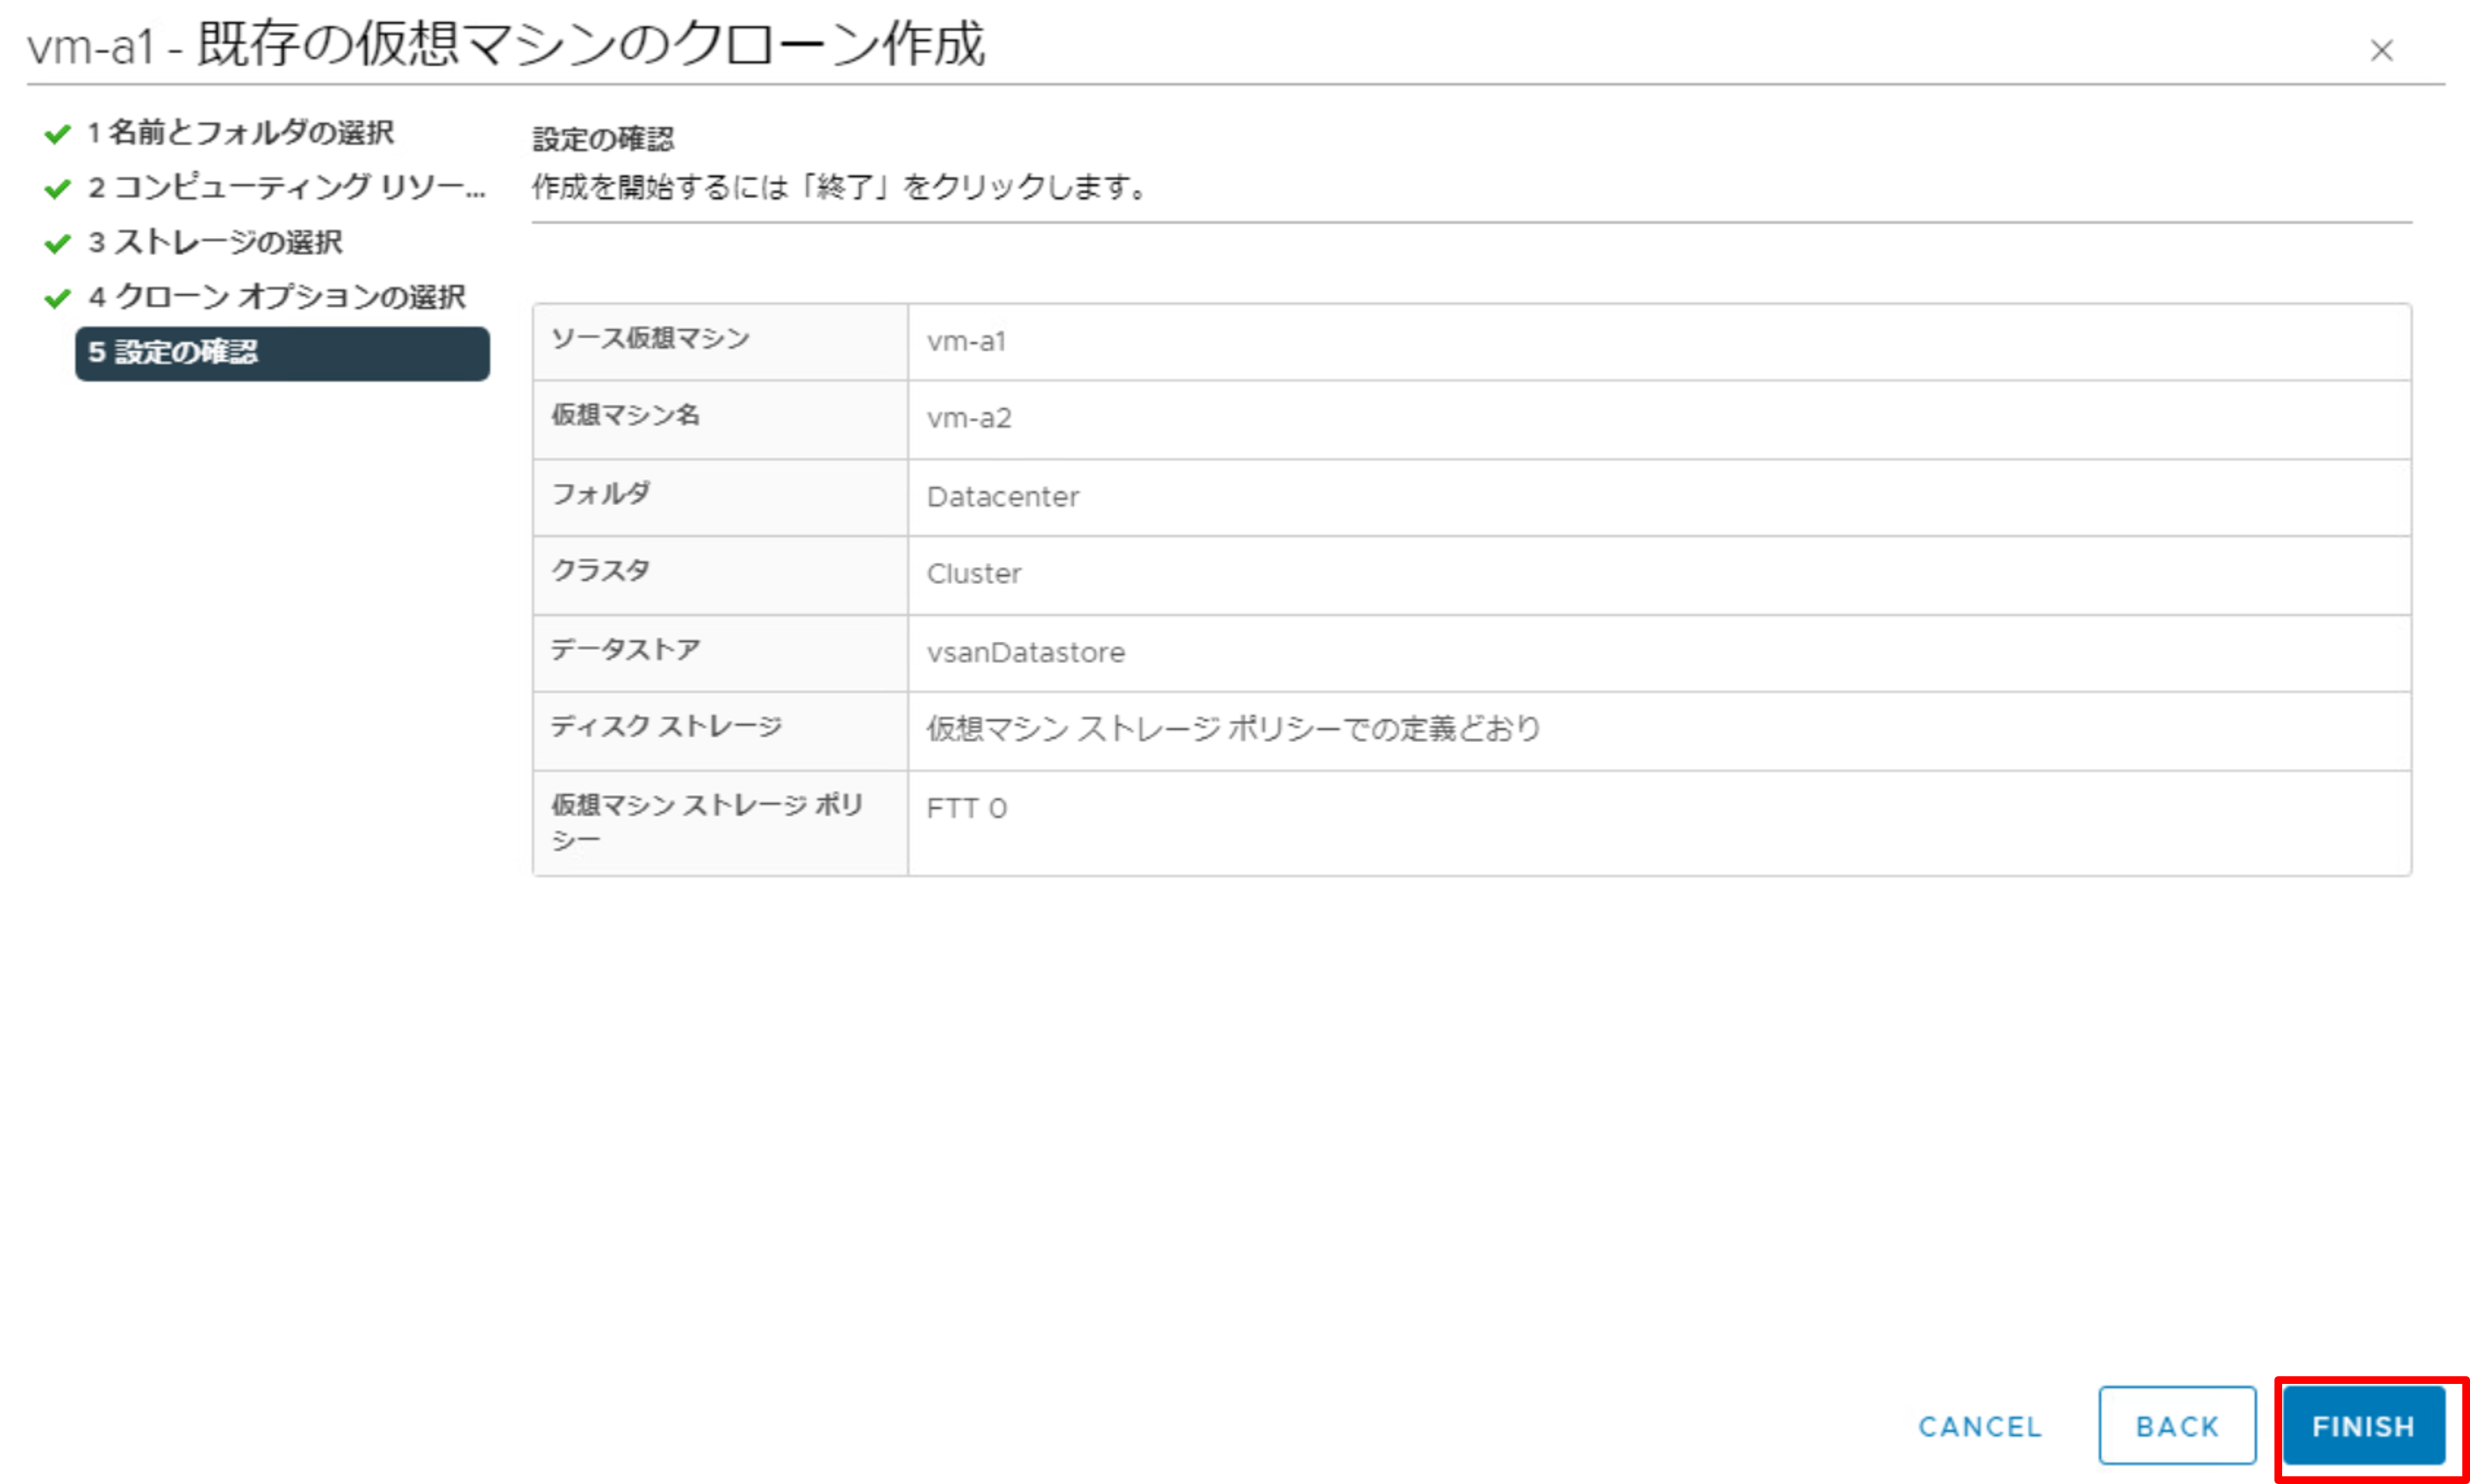Click the ソース仮想マシン row label

pyautogui.click(x=651, y=339)
